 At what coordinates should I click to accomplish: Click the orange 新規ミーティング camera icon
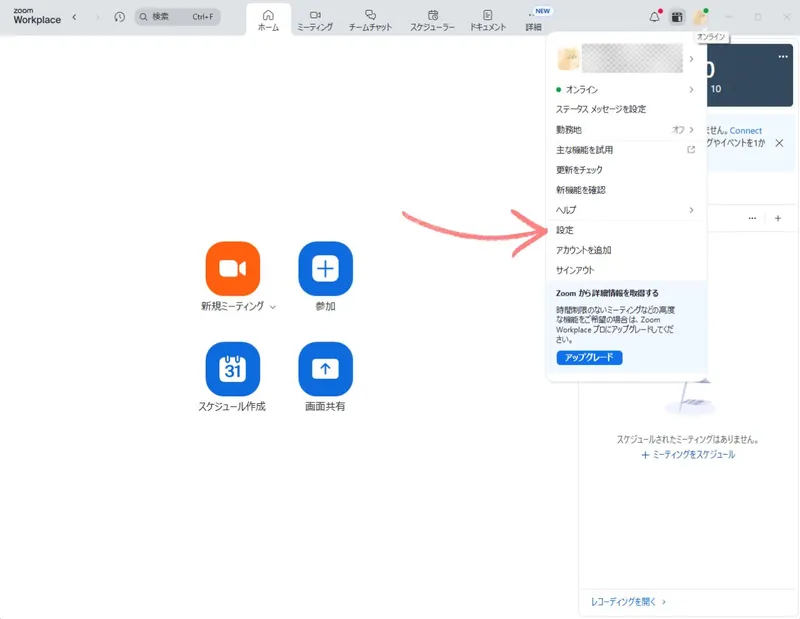click(x=232, y=268)
